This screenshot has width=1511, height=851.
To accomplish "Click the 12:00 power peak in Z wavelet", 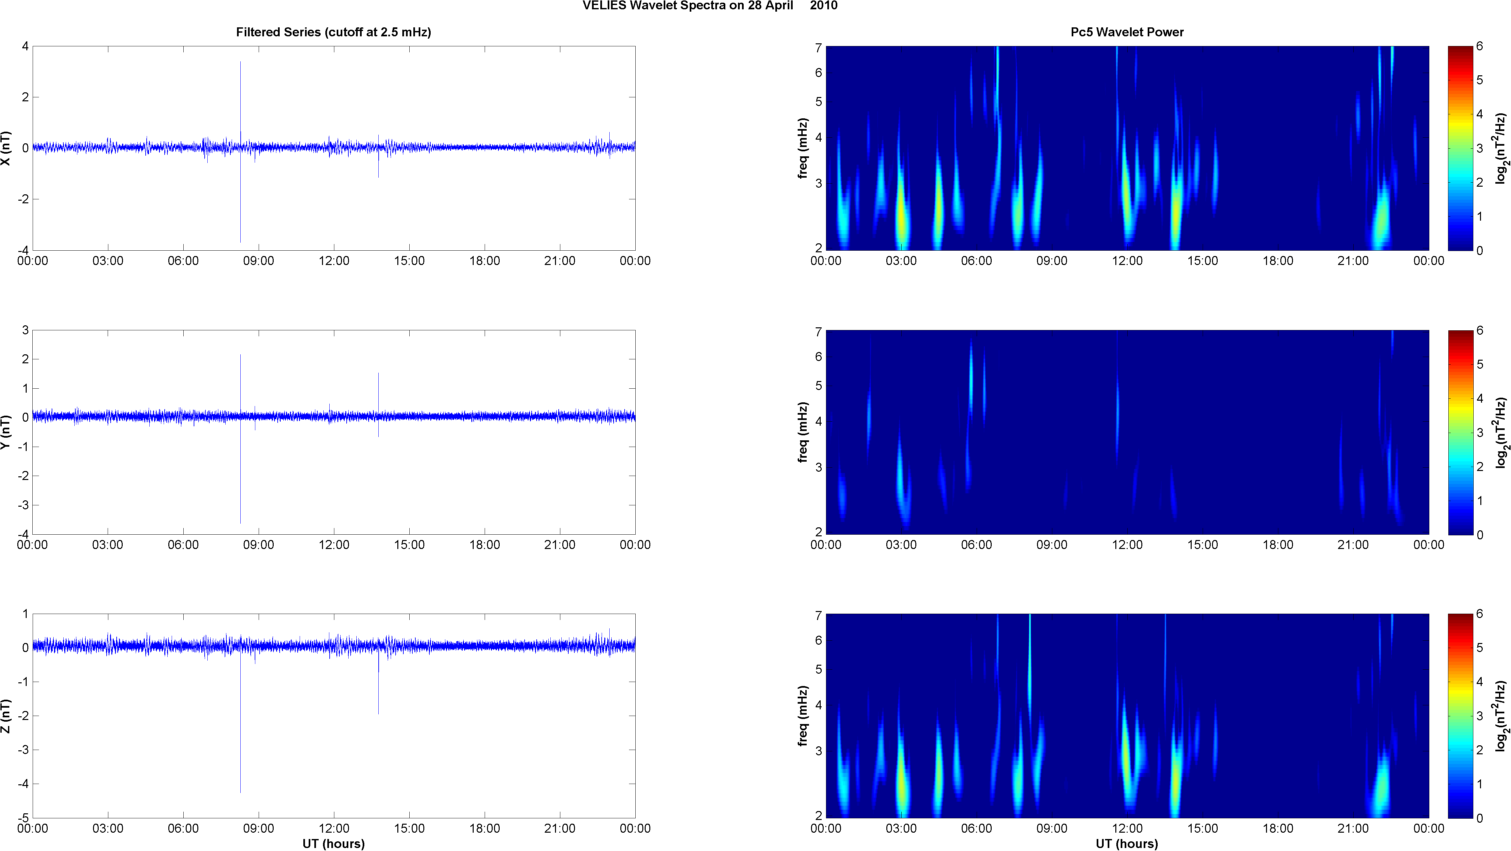I will coord(1129,755).
